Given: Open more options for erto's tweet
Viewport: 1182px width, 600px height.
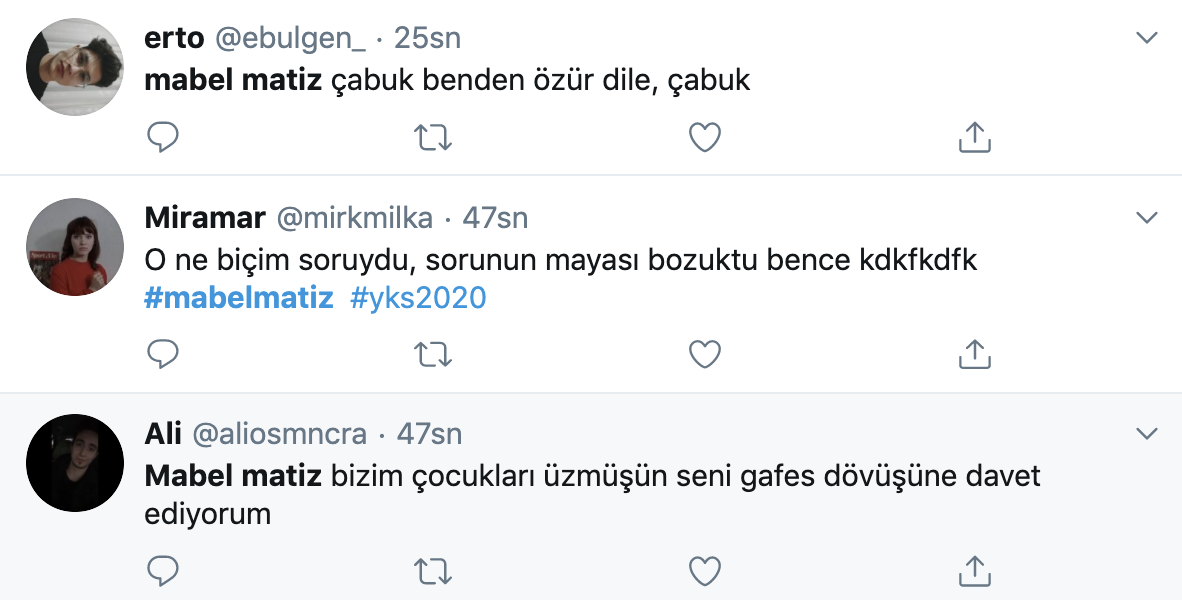Looking at the screenshot, I should 1147,39.
